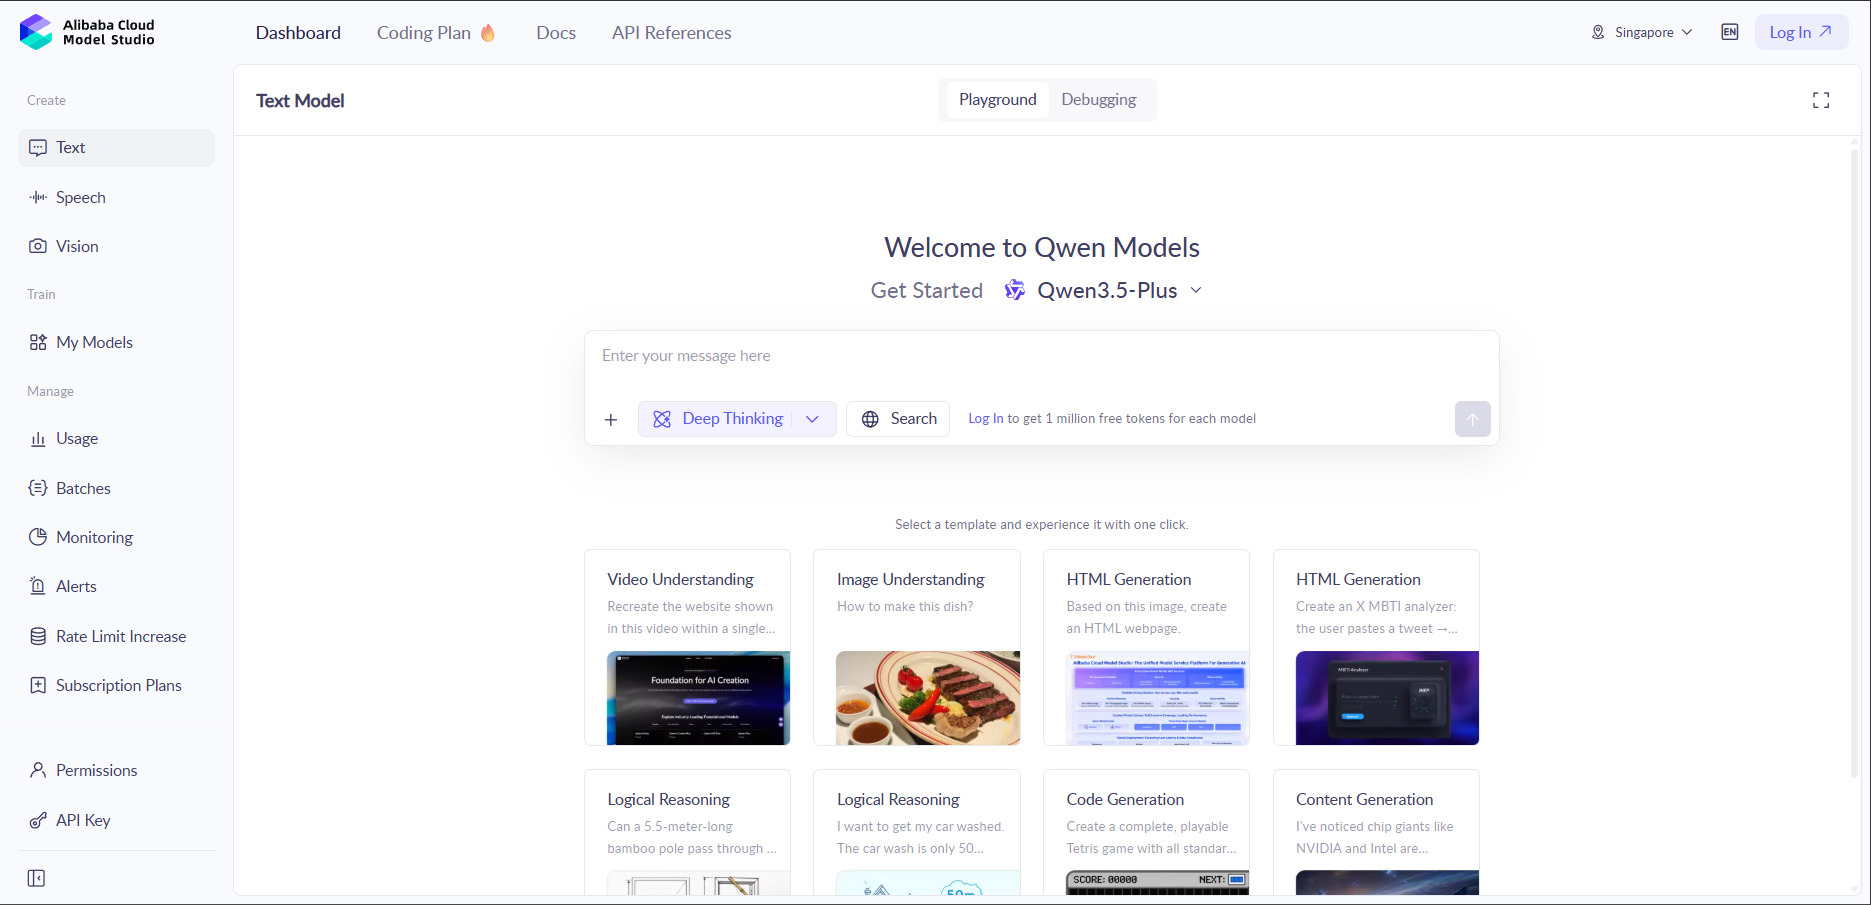Open the Dashboard nav item

point(298,32)
